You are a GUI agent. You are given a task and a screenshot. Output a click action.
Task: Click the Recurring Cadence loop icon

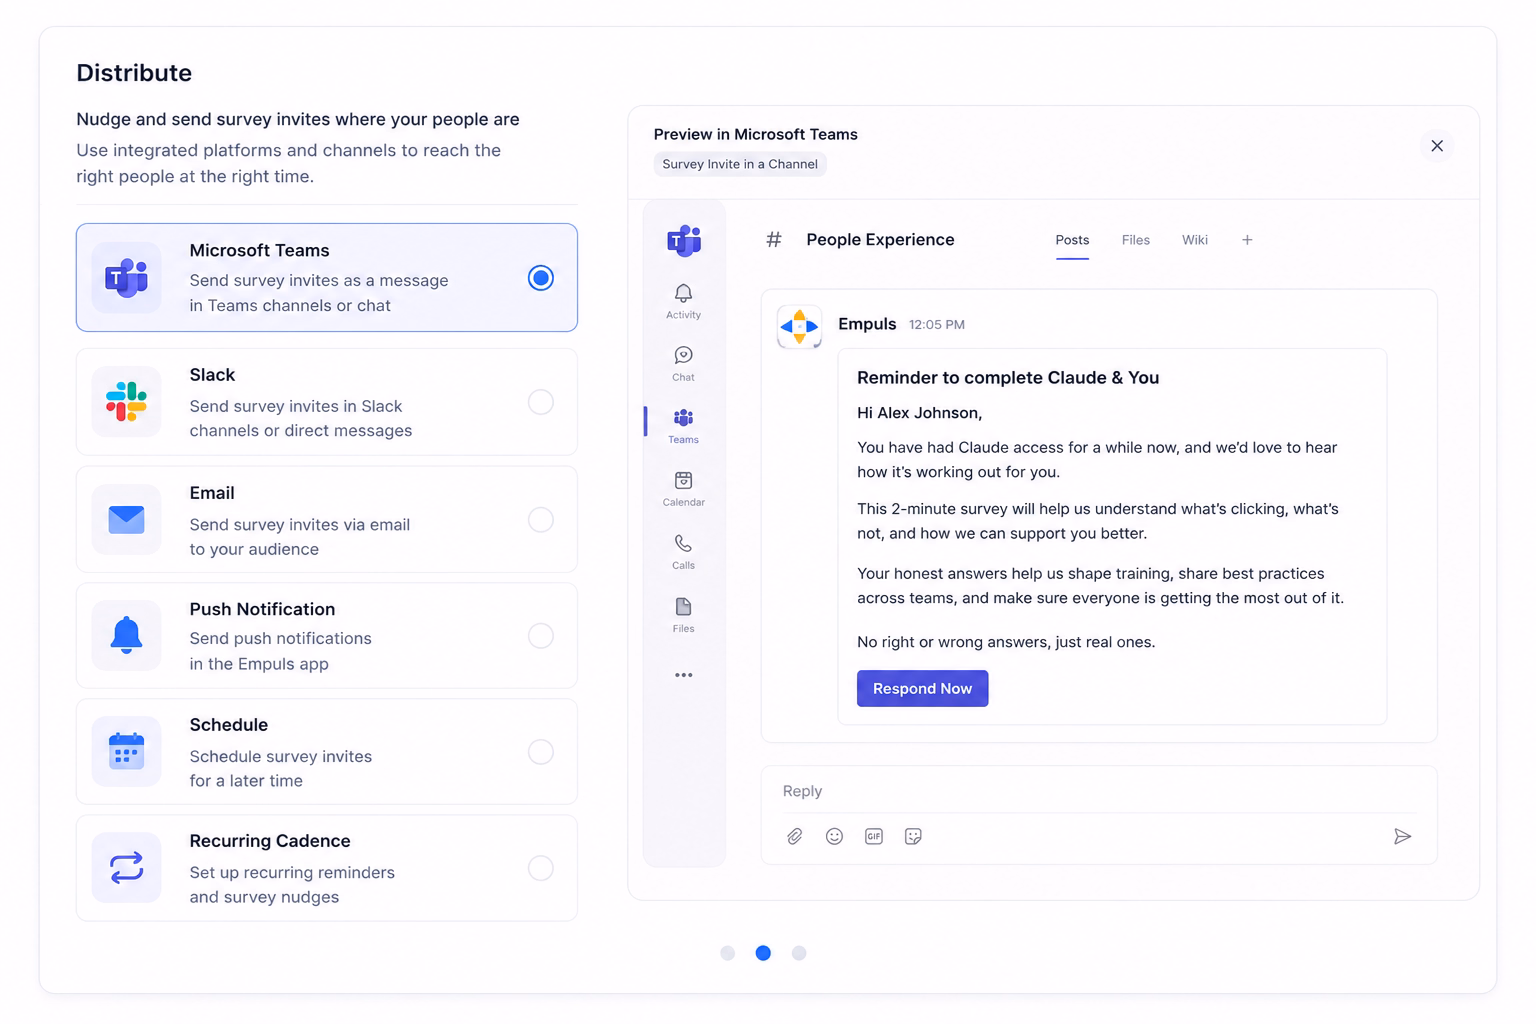pos(126,868)
